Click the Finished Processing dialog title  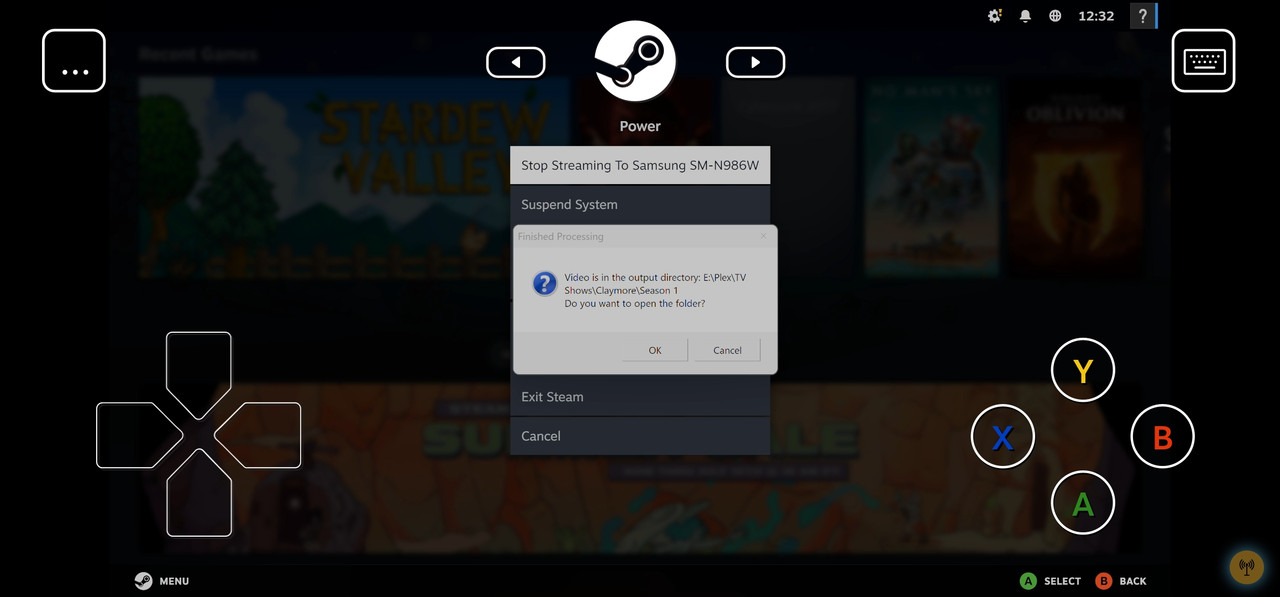coord(561,237)
